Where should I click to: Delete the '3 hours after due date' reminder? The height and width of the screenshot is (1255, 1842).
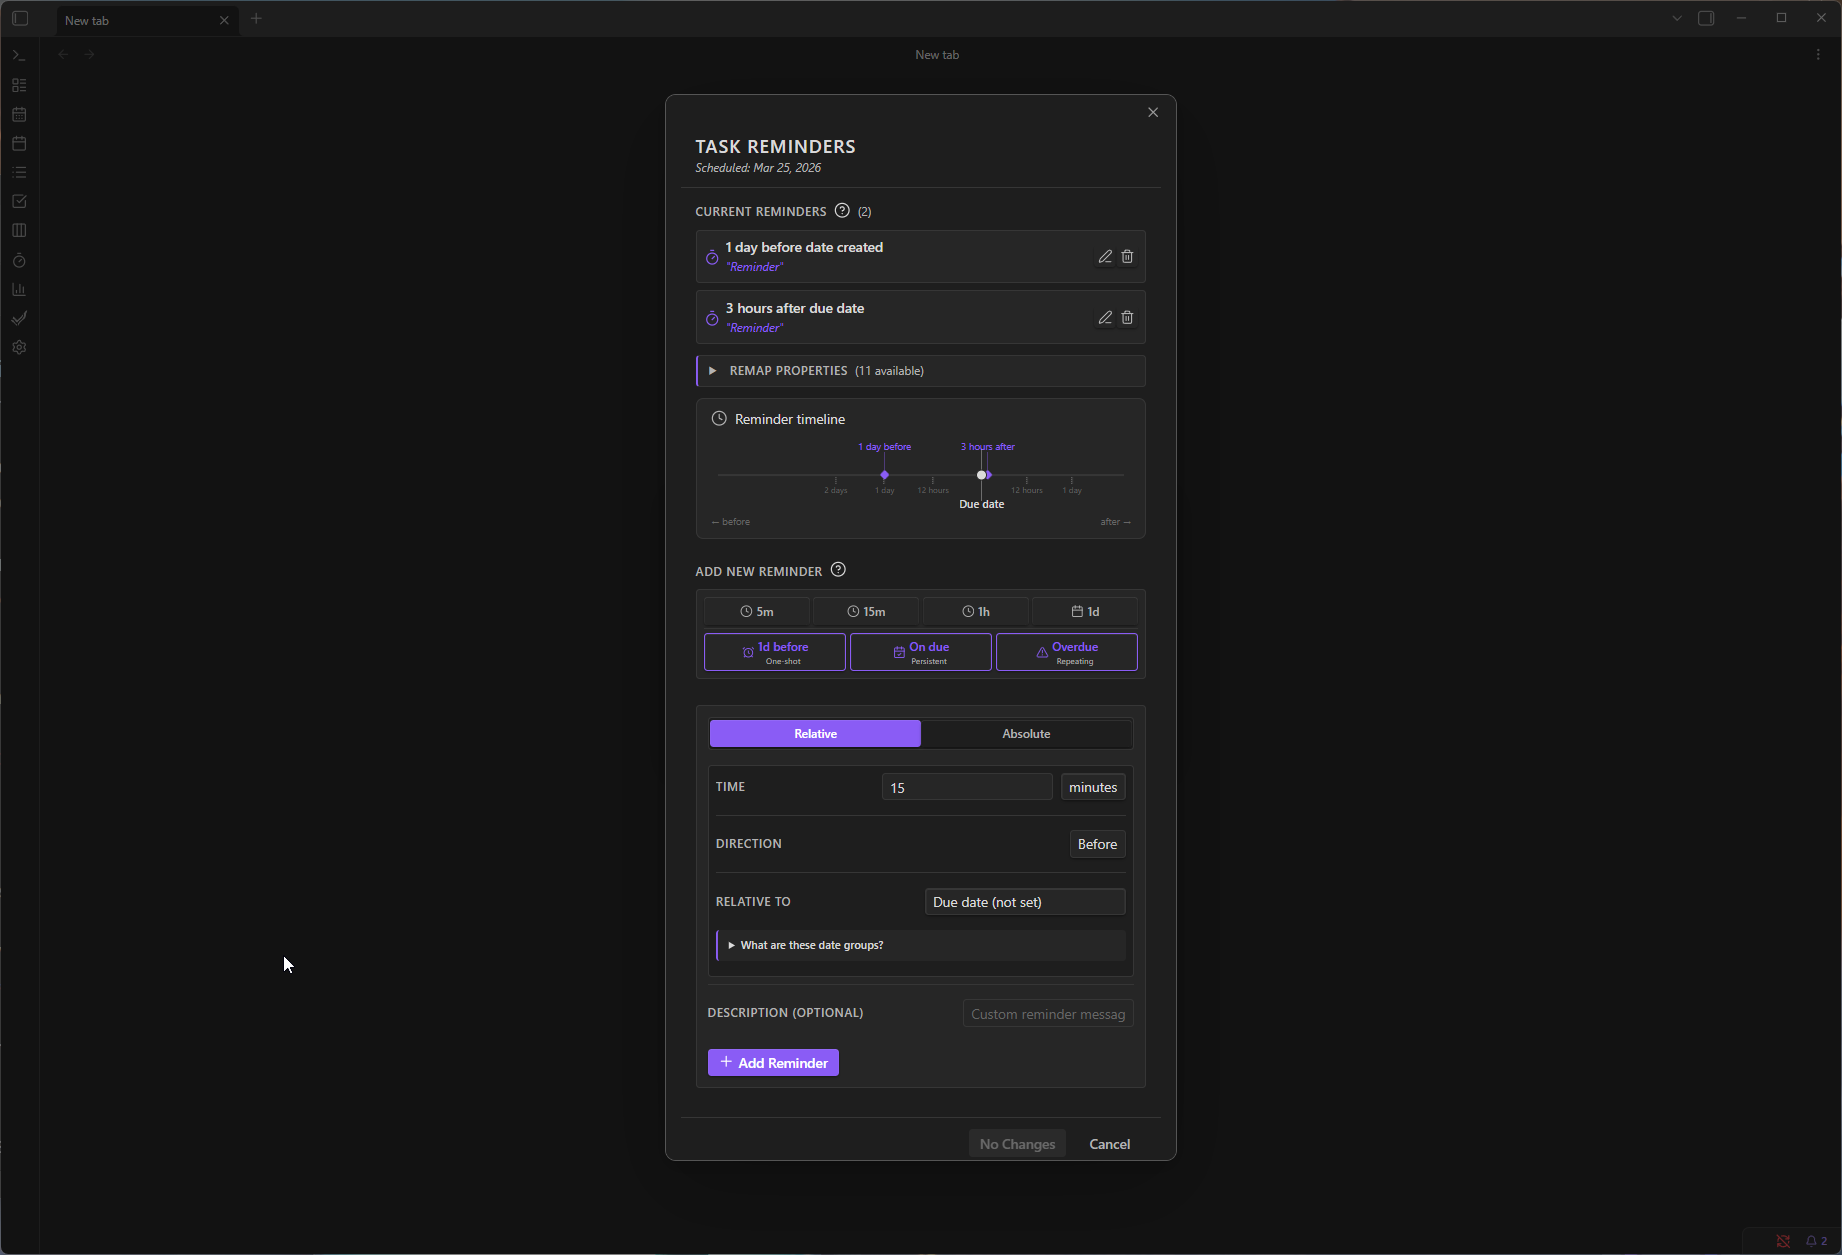1127,317
